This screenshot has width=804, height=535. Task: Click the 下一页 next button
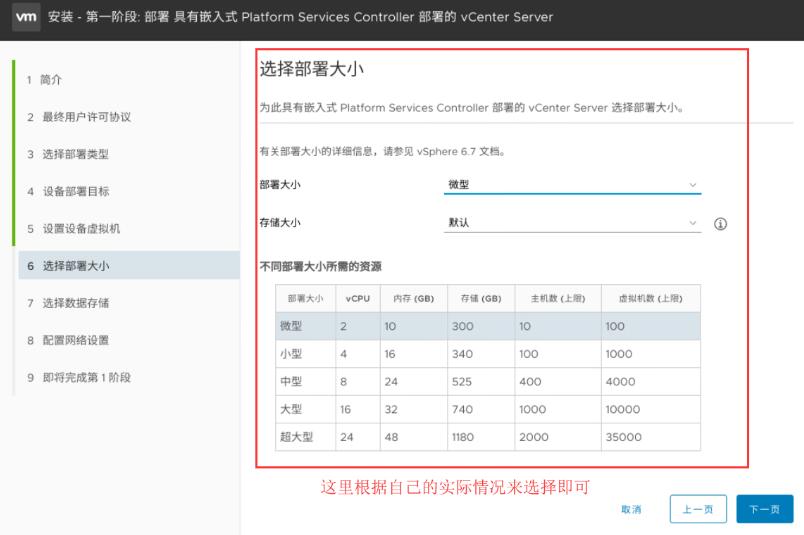click(765, 509)
